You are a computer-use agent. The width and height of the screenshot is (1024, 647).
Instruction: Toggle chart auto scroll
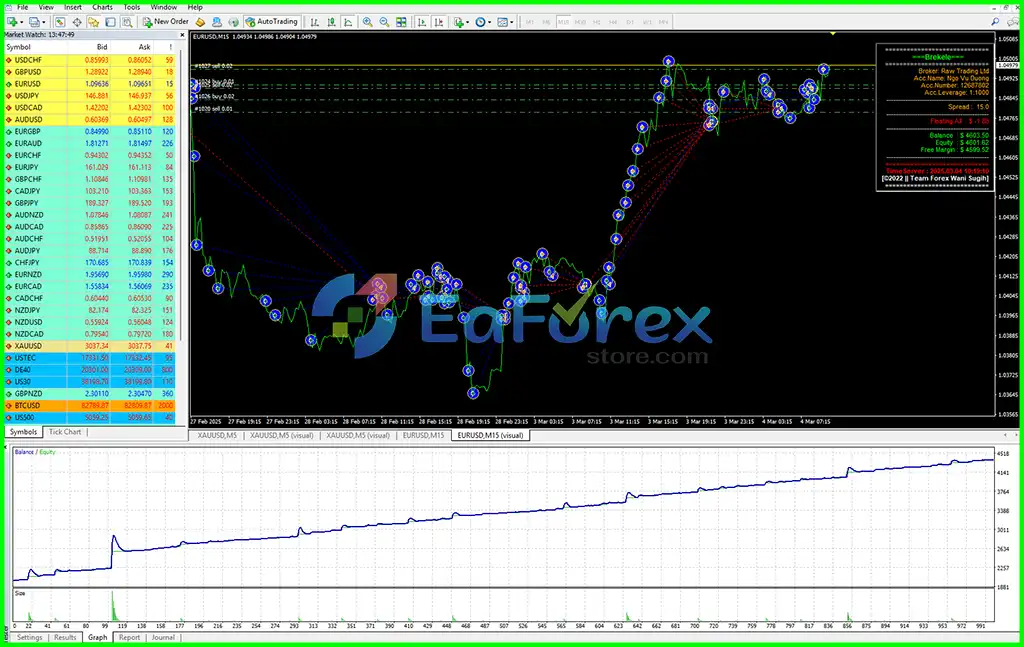pyautogui.click(x=422, y=22)
